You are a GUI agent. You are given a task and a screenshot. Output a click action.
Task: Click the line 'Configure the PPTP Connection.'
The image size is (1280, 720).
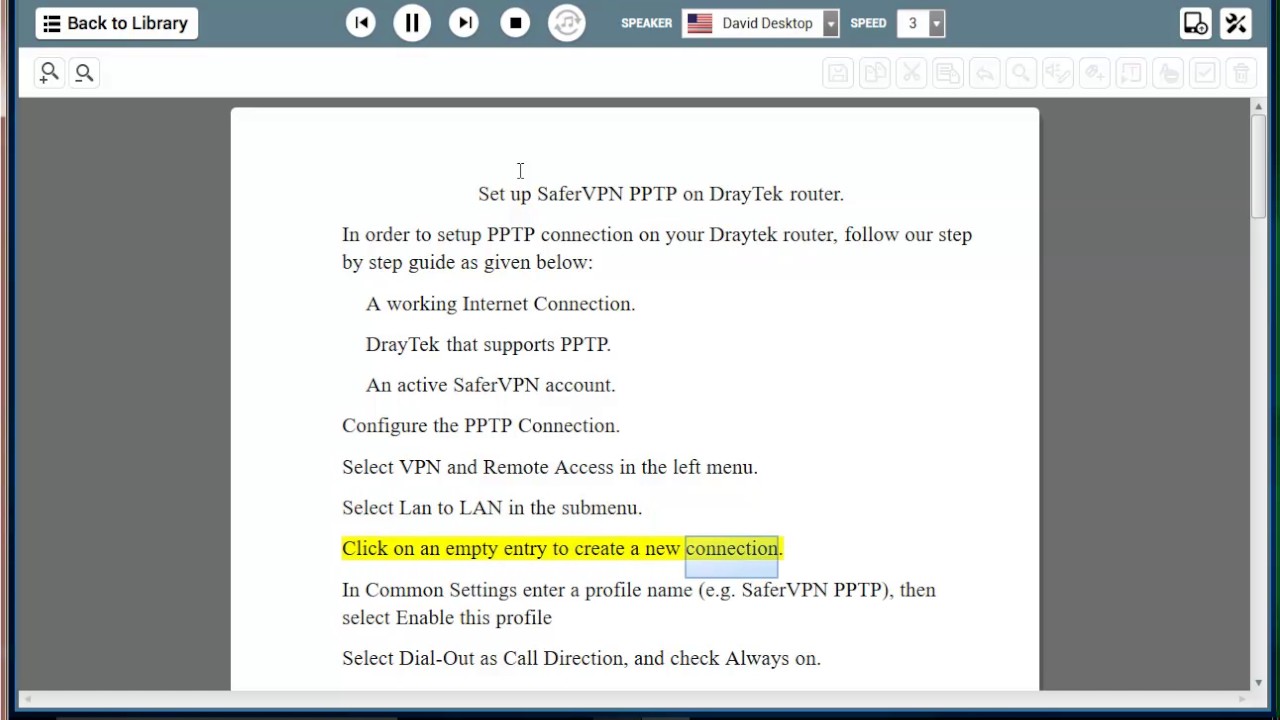(x=481, y=426)
